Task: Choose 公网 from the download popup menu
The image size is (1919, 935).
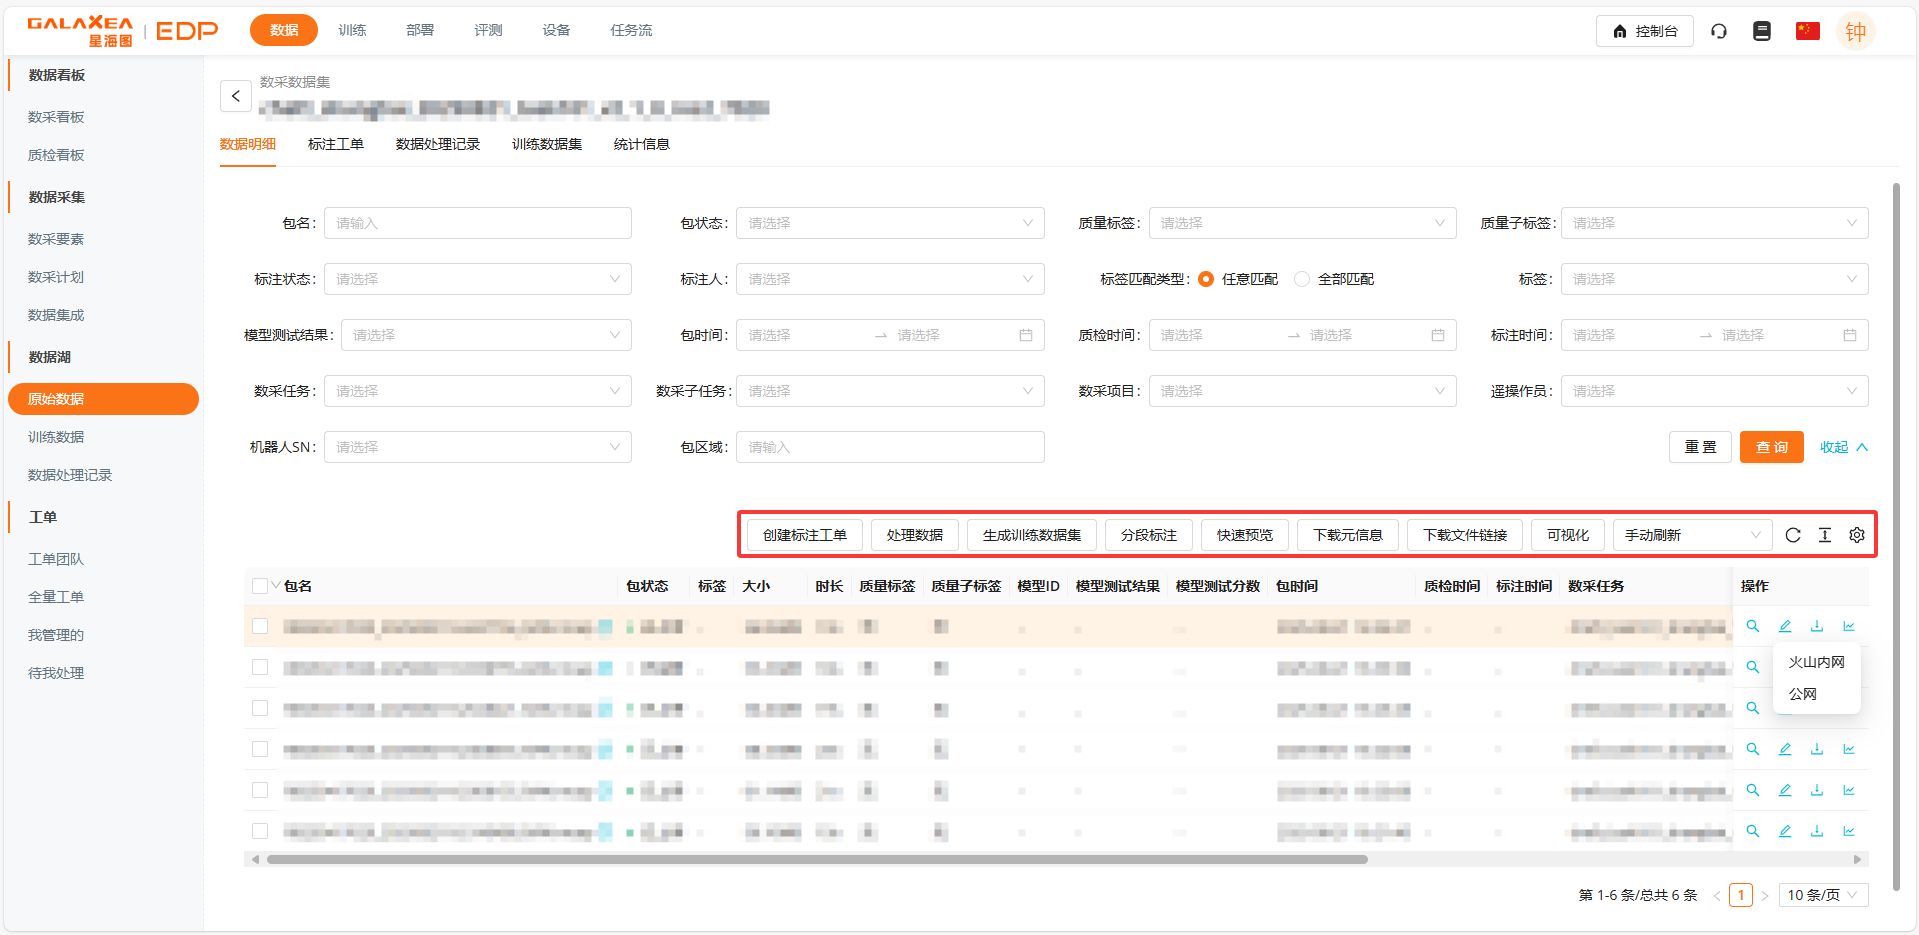Action: click(x=1803, y=694)
